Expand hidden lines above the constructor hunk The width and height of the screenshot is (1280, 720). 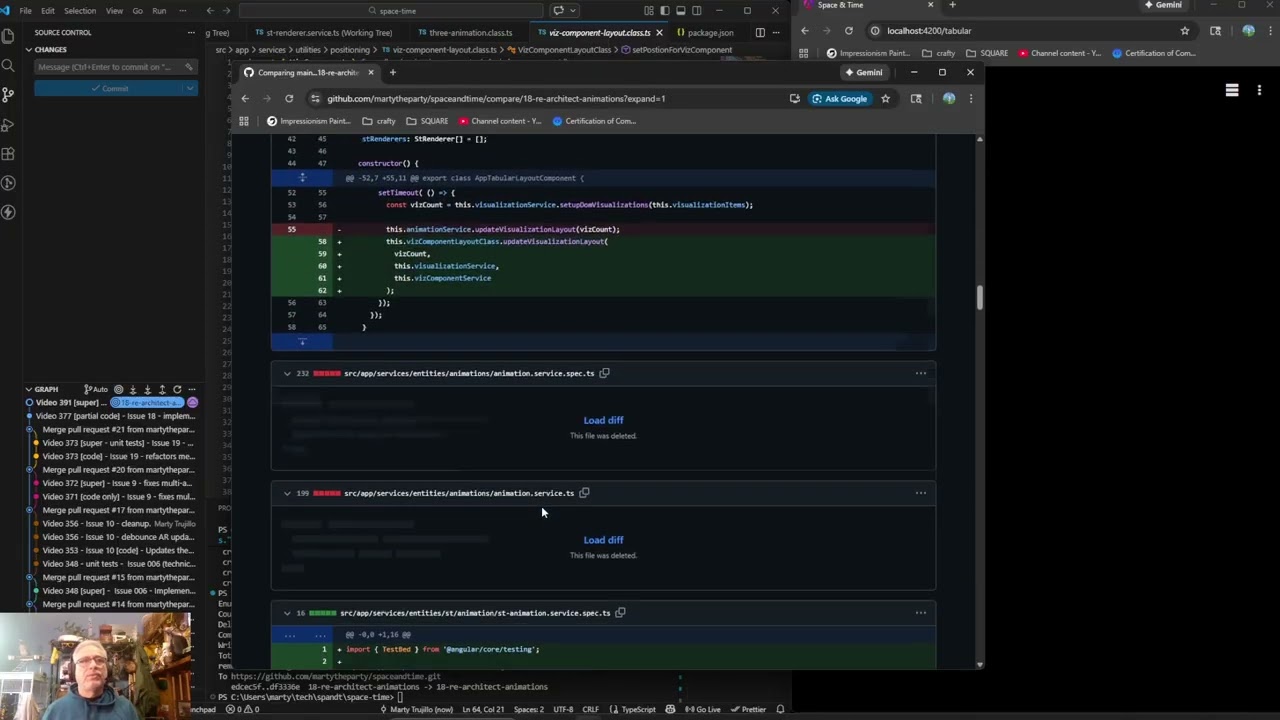301,178
